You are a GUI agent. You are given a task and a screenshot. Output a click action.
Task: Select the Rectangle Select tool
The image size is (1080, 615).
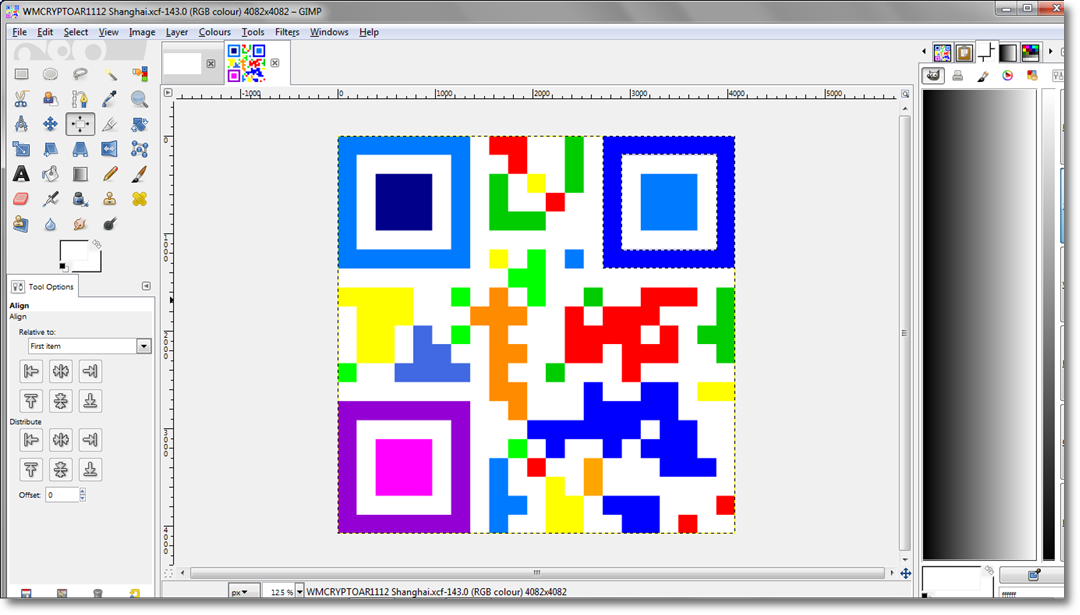click(21, 74)
